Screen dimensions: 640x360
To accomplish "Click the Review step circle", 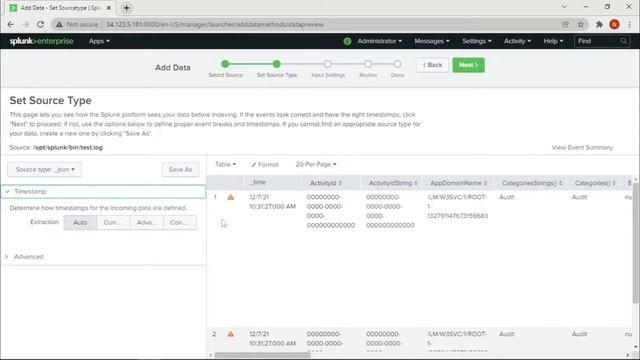I will point(368,64).
